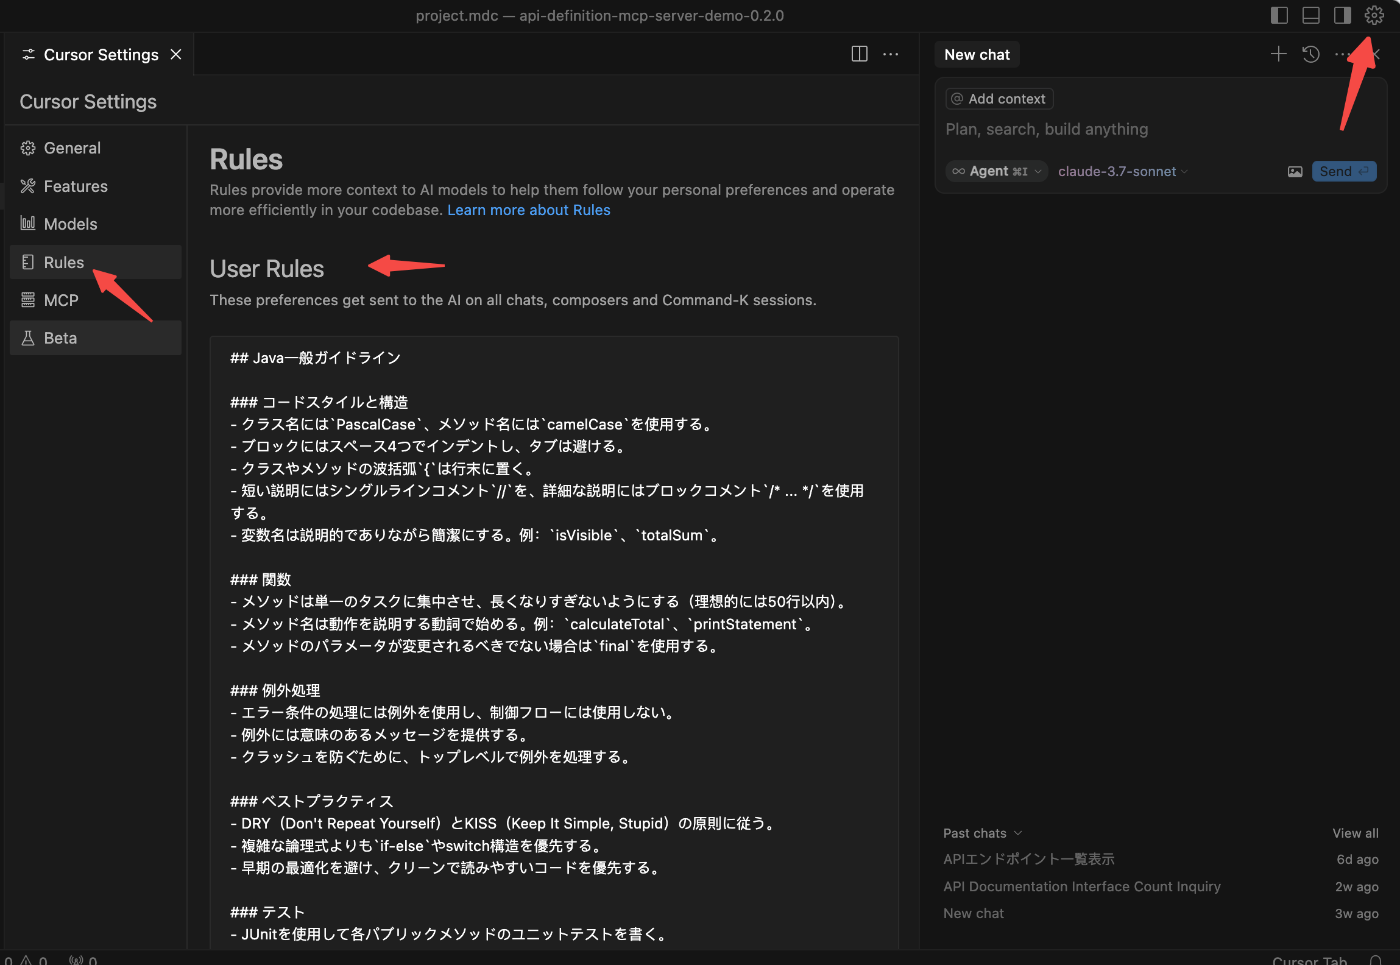
Task: Open the Features settings section
Action: click(x=96, y=186)
